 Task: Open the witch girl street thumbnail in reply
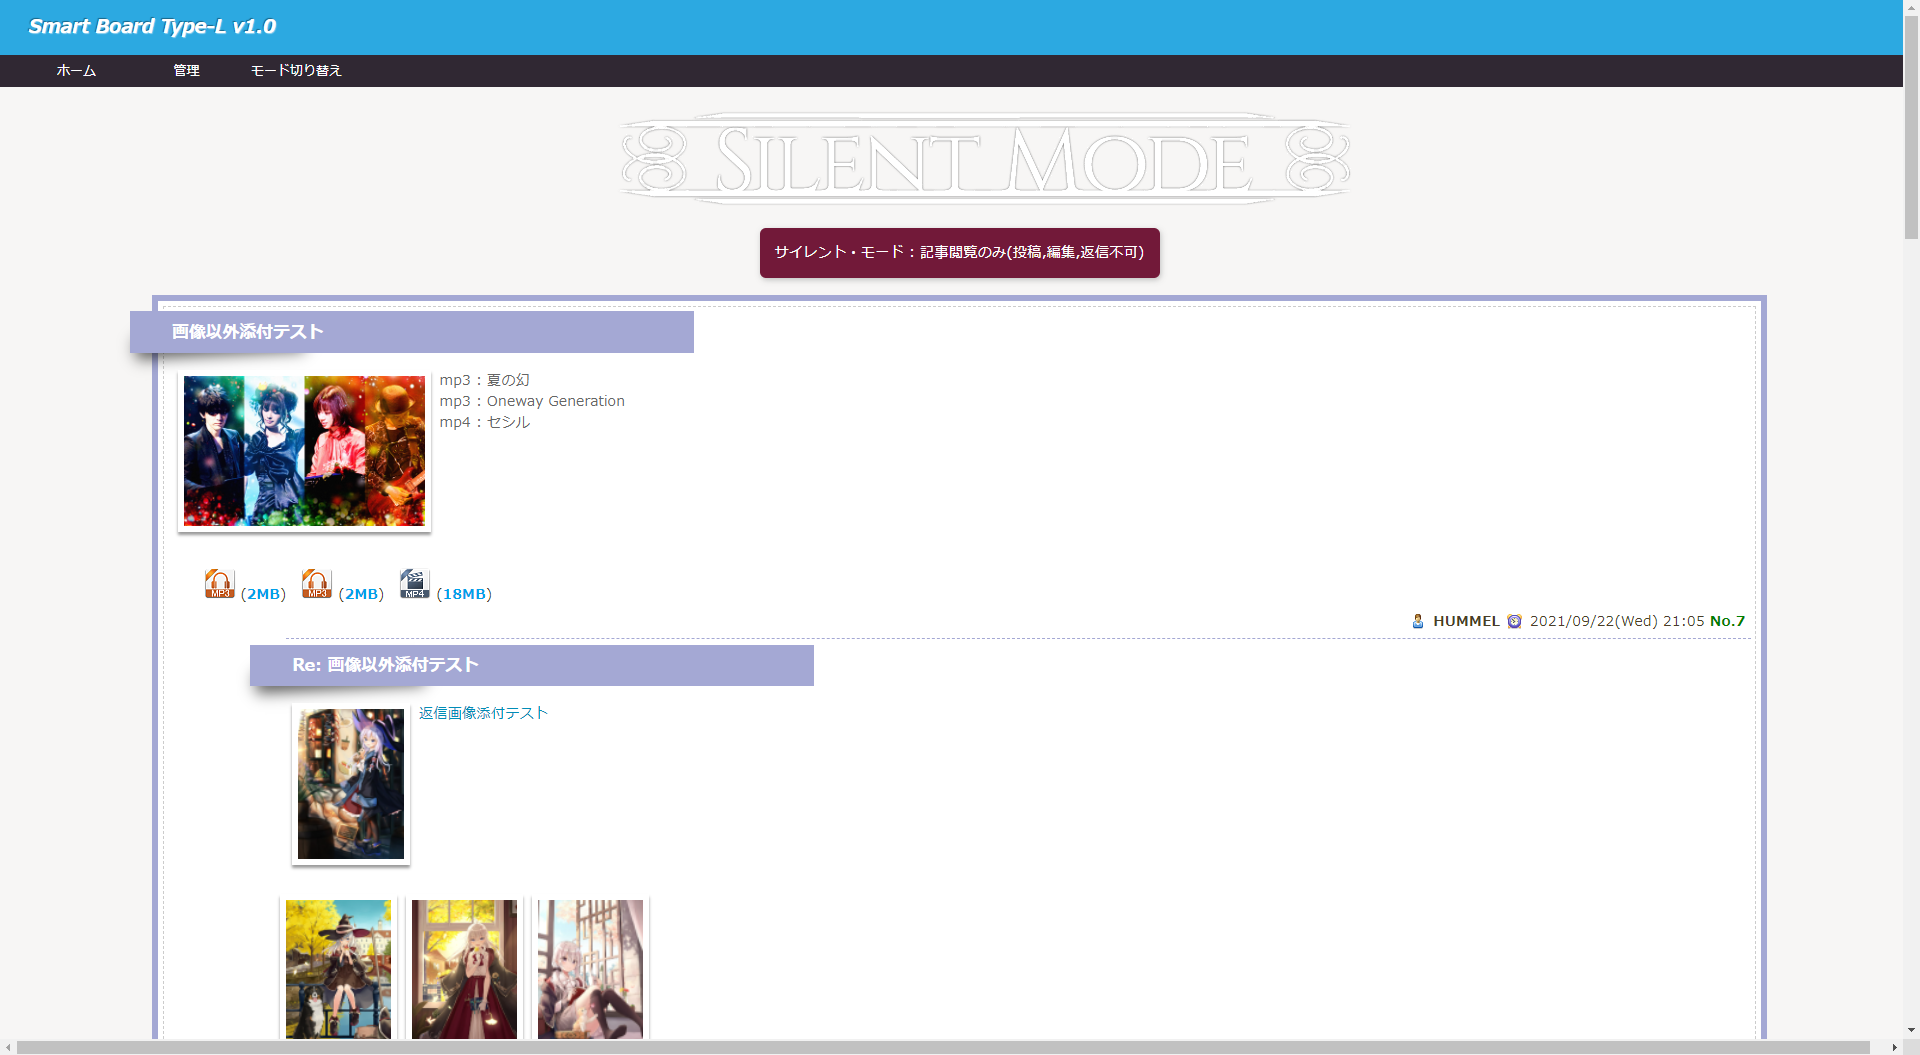[x=351, y=784]
